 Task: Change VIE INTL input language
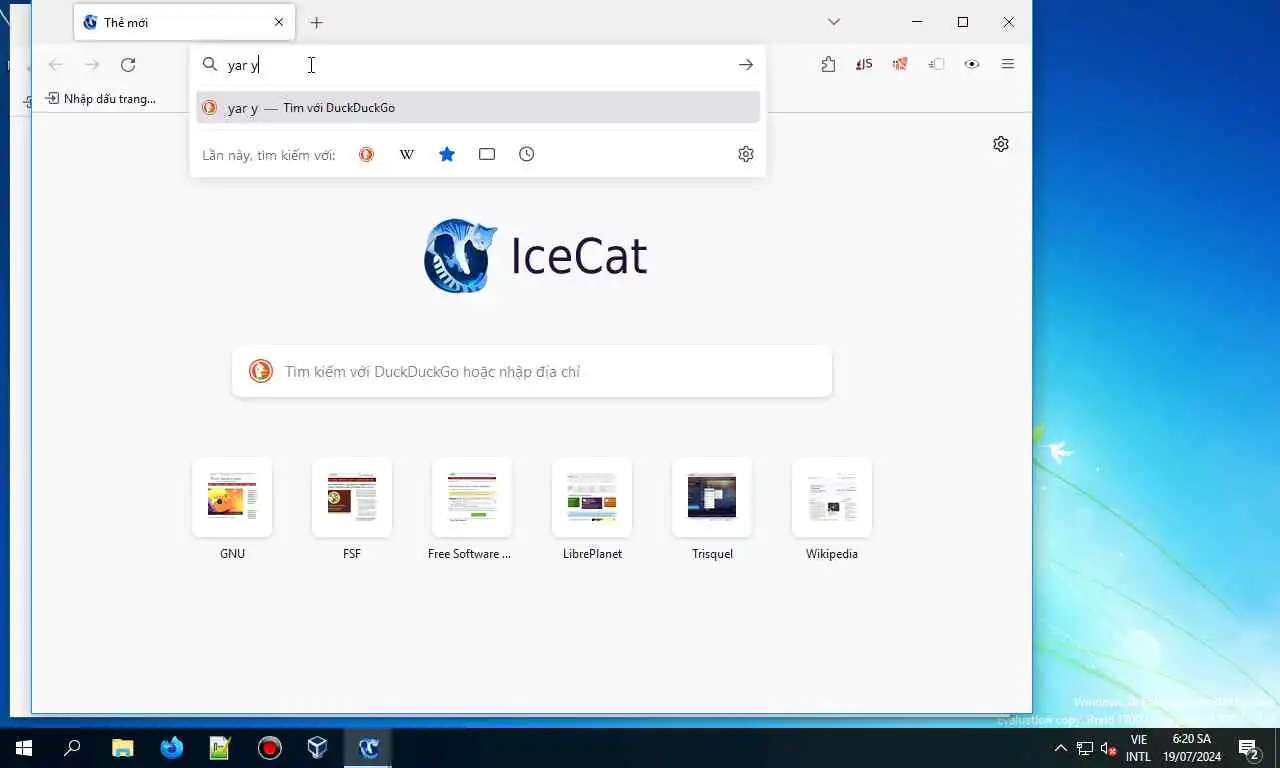coord(1138,748)
